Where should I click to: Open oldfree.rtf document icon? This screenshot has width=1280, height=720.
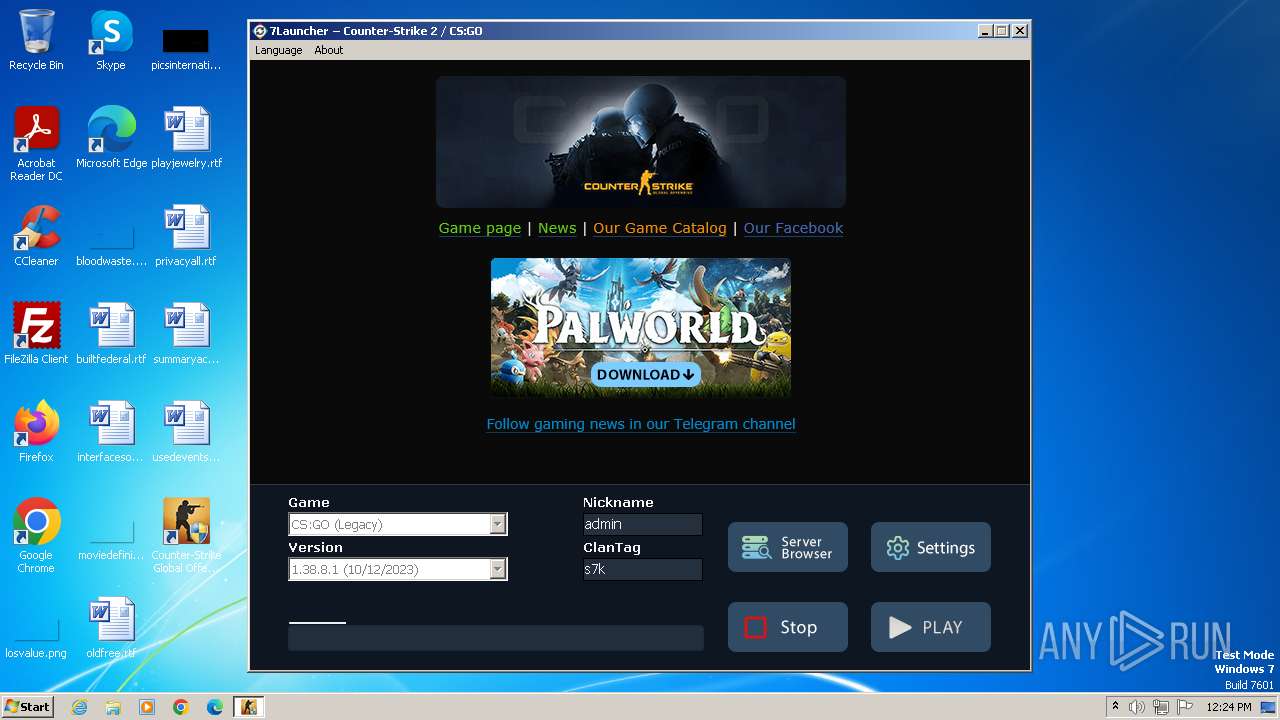(x=111, y=628)
